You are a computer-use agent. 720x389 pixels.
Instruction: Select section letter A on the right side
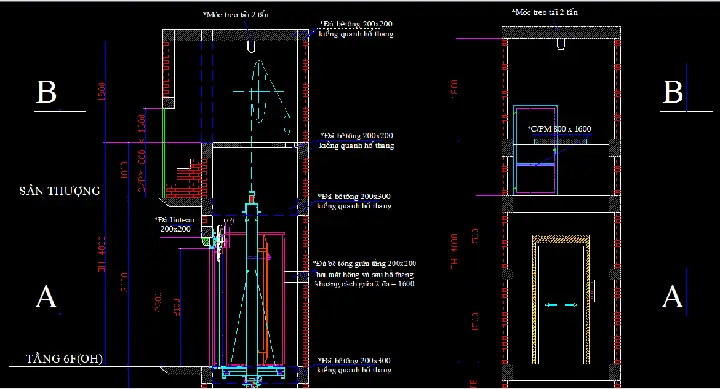click(672, 296)
